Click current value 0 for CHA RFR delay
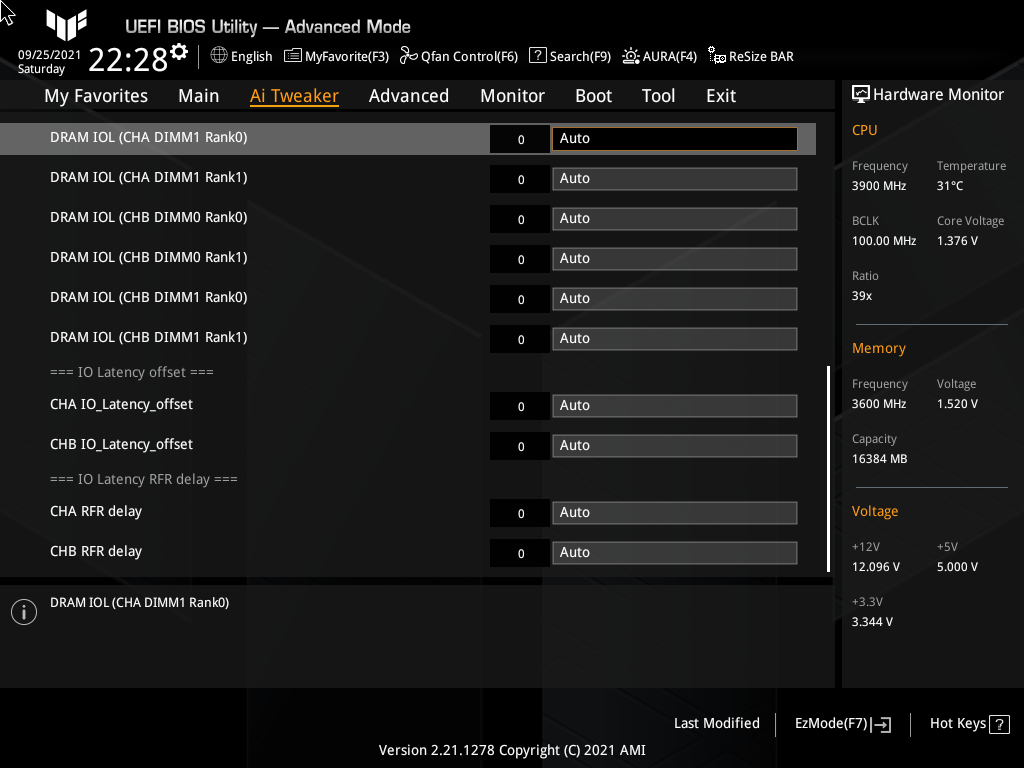This screenshot has height=768, width=1024. coord(520,513)
